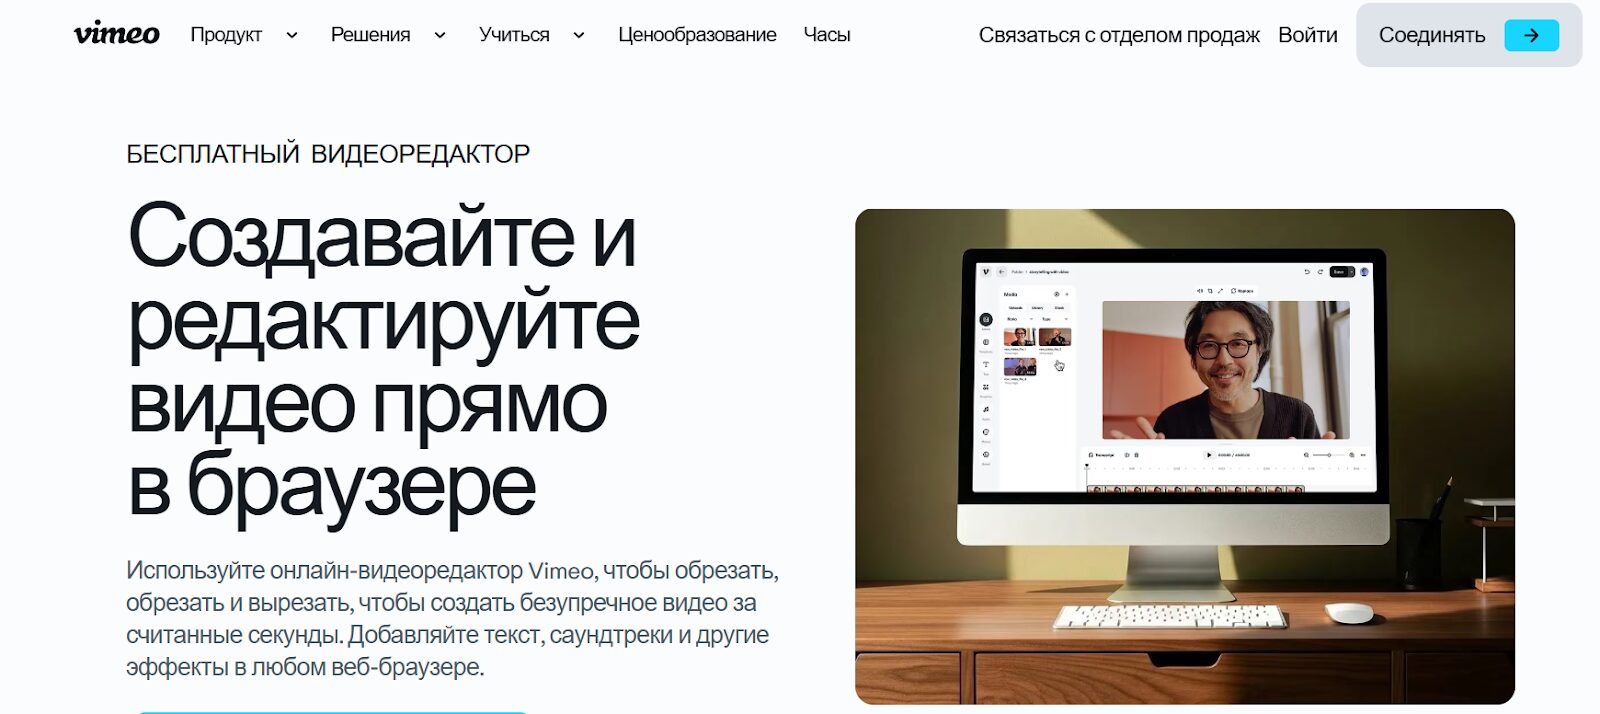
Task: Click the paragraph starting Используйте онлайн-видеоредактор Vimeo
Action: click(x=452, y=618)
